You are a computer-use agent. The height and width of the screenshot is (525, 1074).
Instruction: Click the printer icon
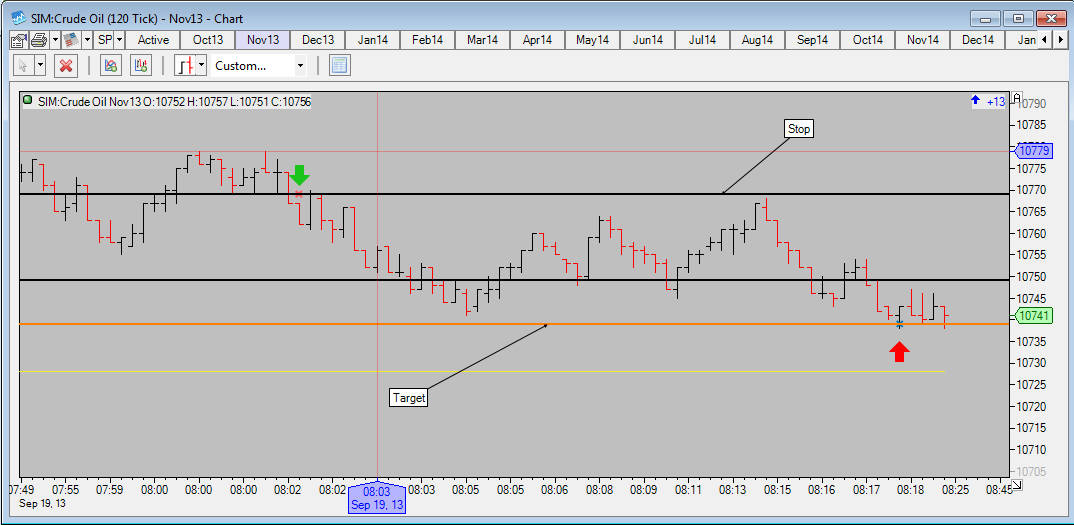point(38,40)
